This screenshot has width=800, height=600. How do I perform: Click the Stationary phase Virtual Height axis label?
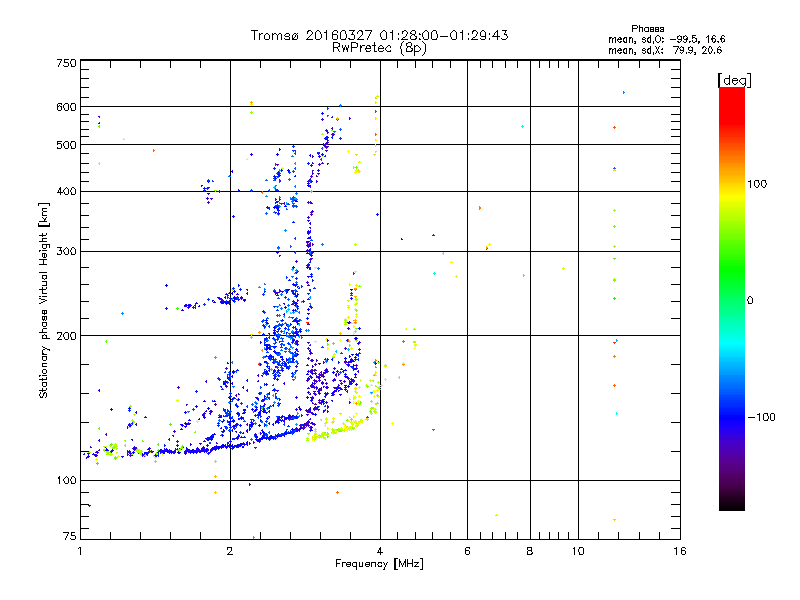pos(44,301)
